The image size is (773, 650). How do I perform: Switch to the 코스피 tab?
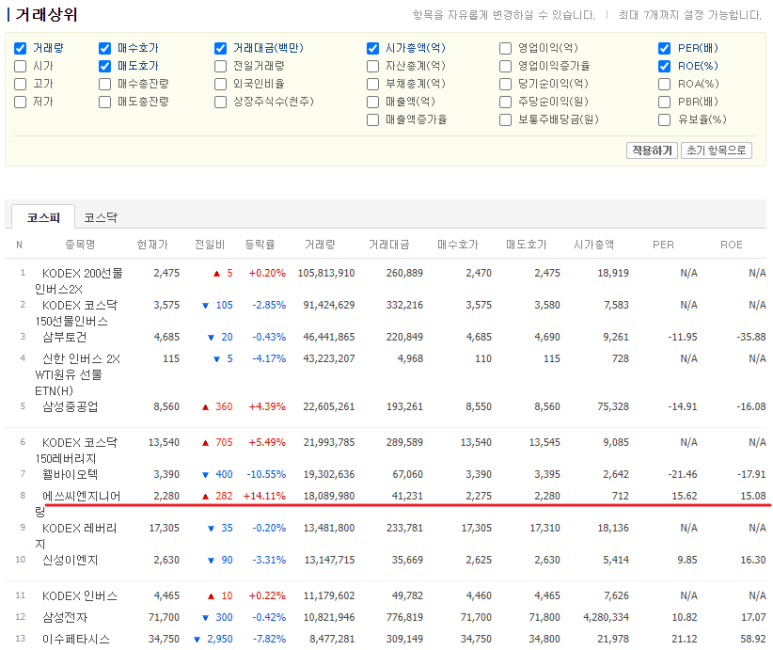pyautogui.click(x=43, y=217)
